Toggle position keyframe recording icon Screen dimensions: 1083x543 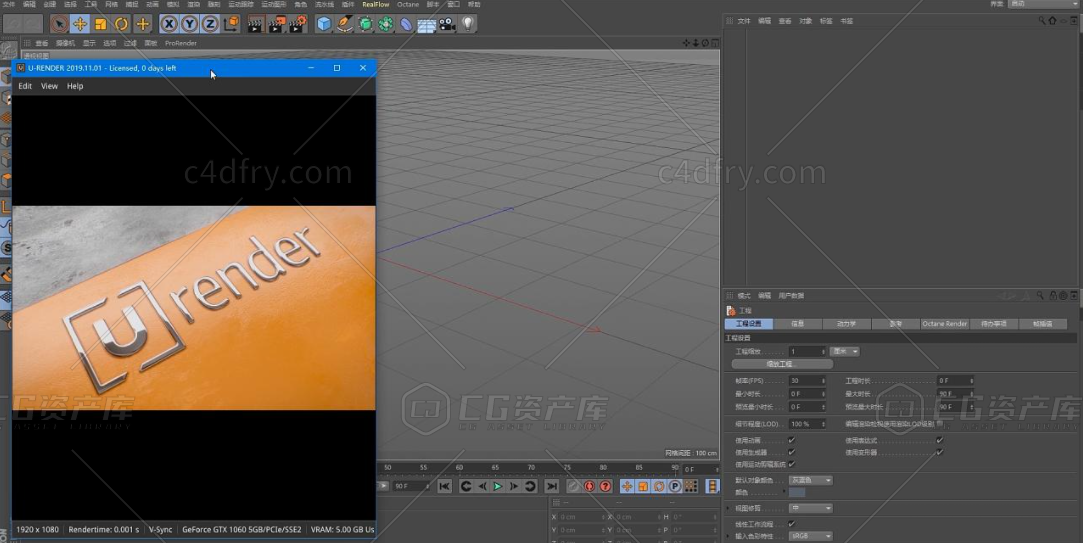[627, 486]
